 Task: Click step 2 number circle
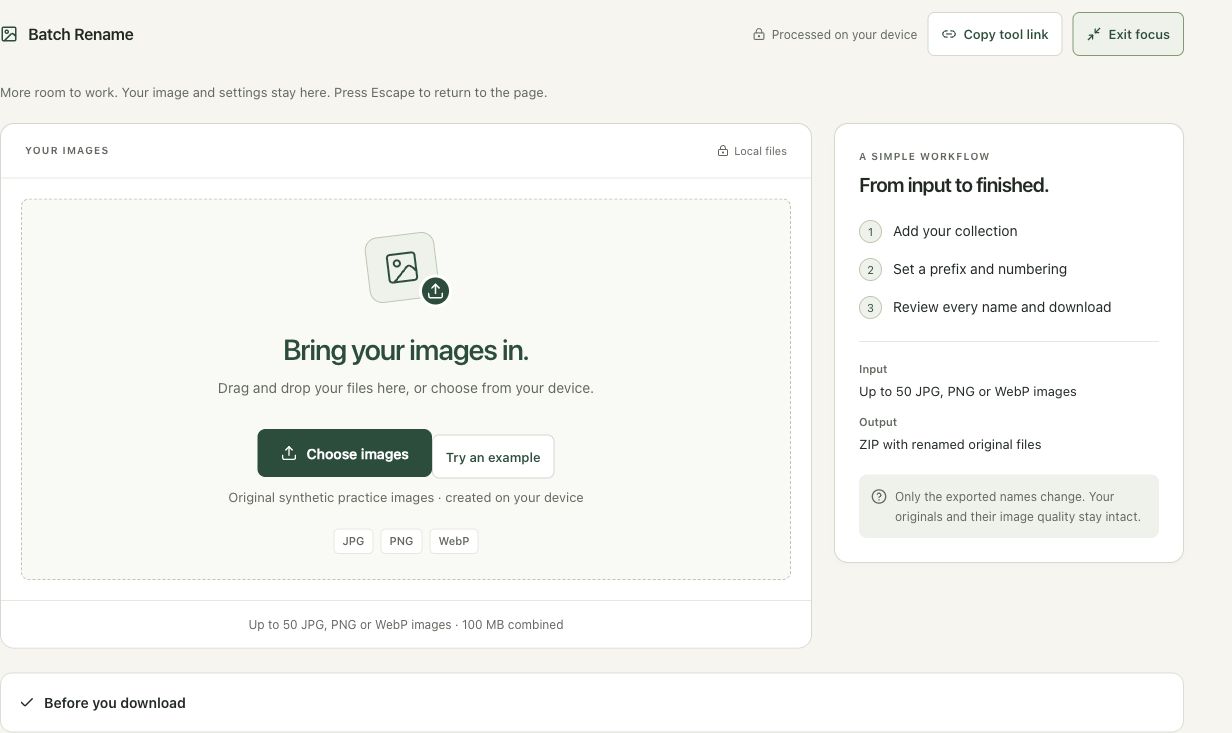[x=870, y=270]
